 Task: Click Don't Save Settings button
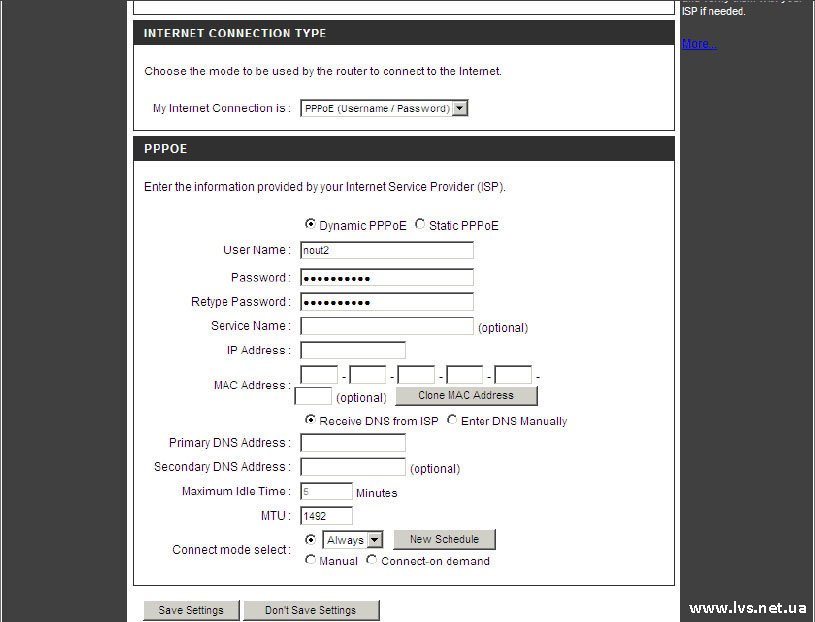coord(310,610)
